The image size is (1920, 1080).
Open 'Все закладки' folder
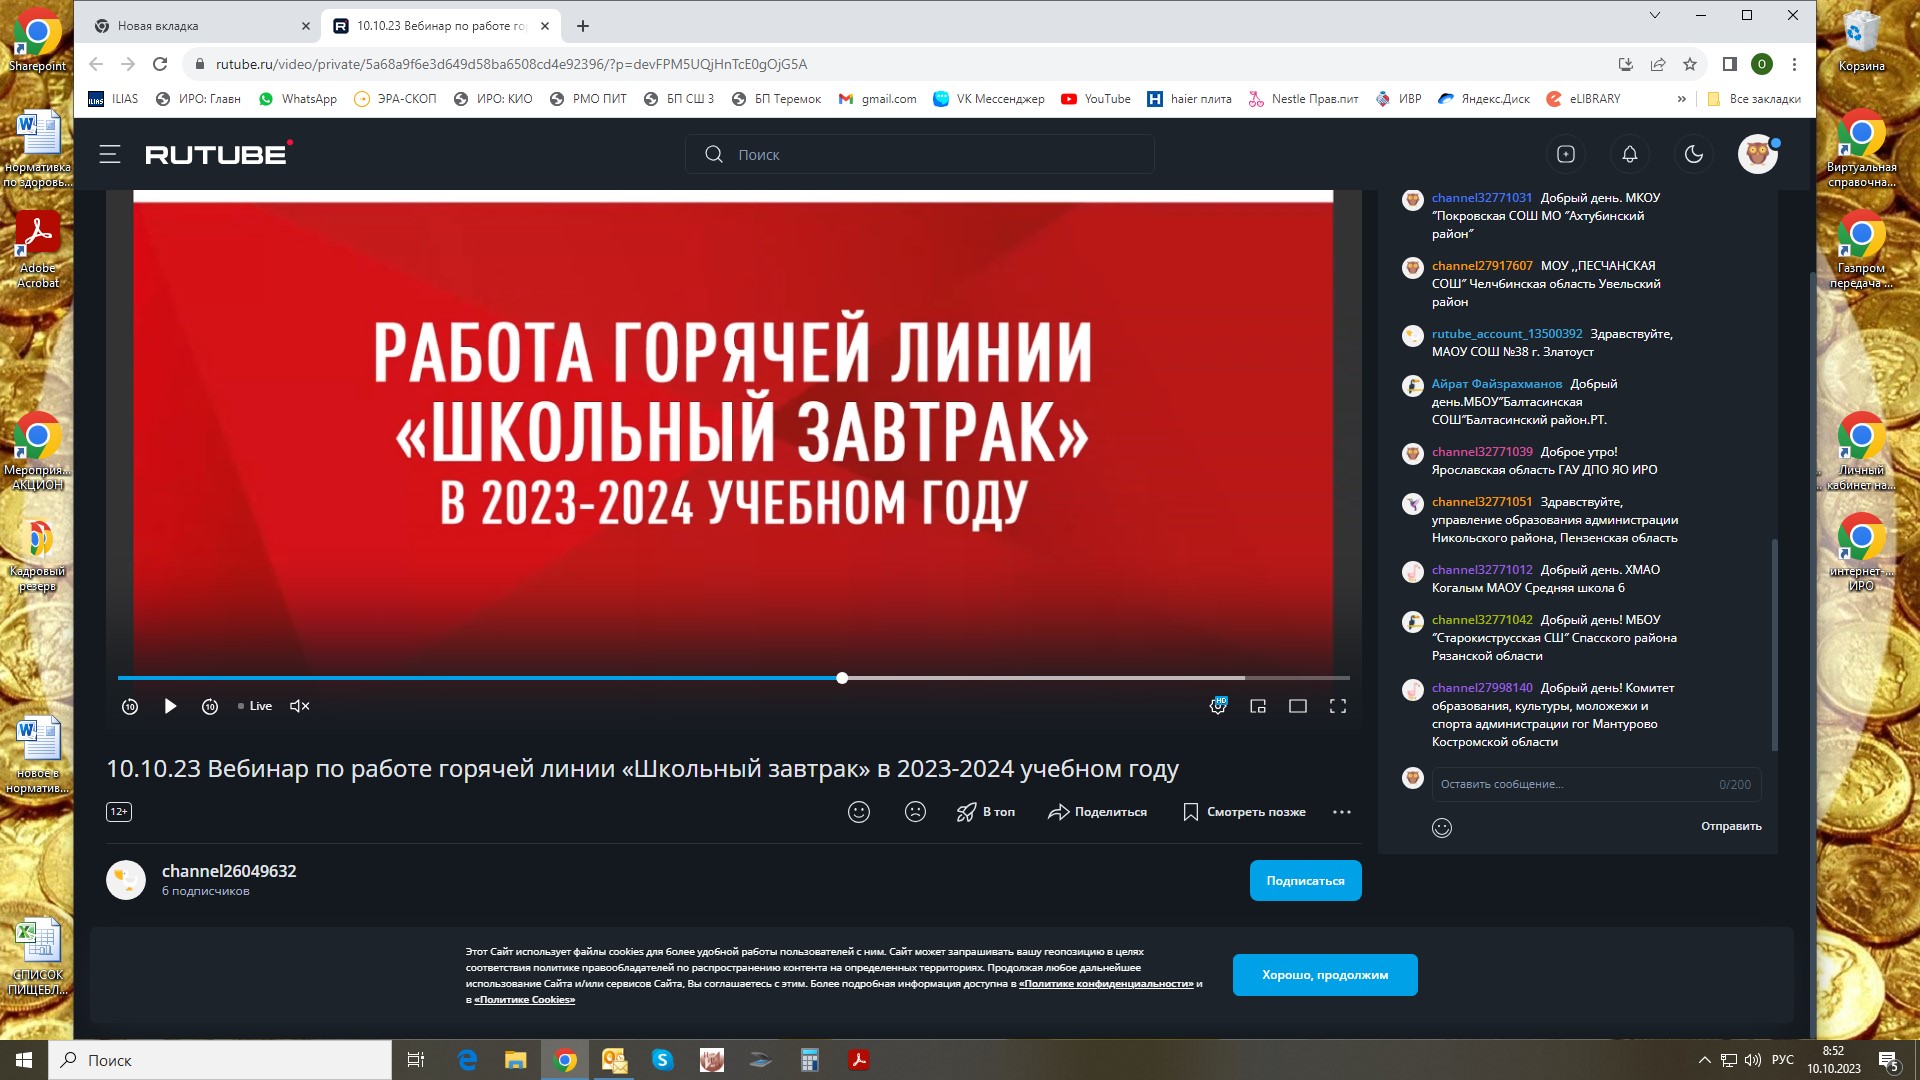coord(1754,99)
